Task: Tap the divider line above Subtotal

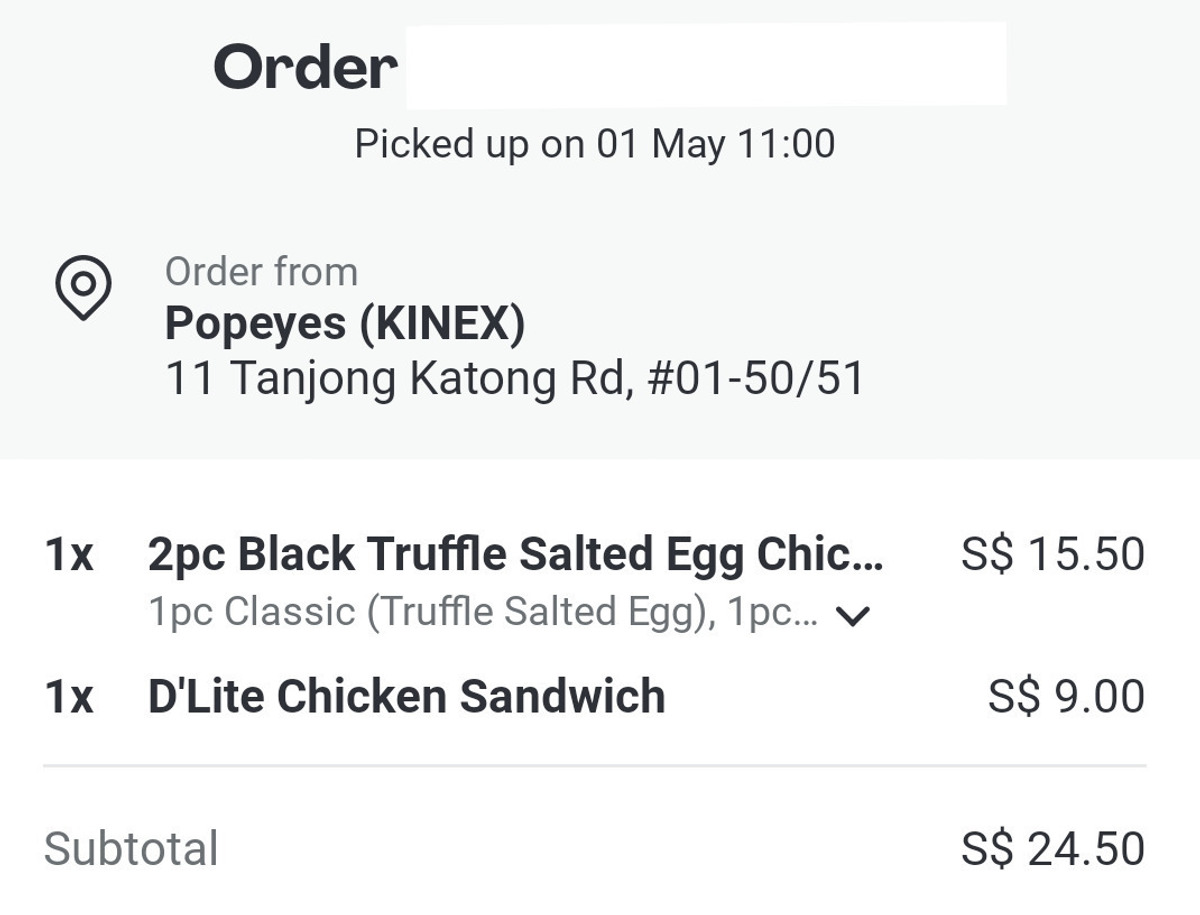Action: click(x=595, y=766)
